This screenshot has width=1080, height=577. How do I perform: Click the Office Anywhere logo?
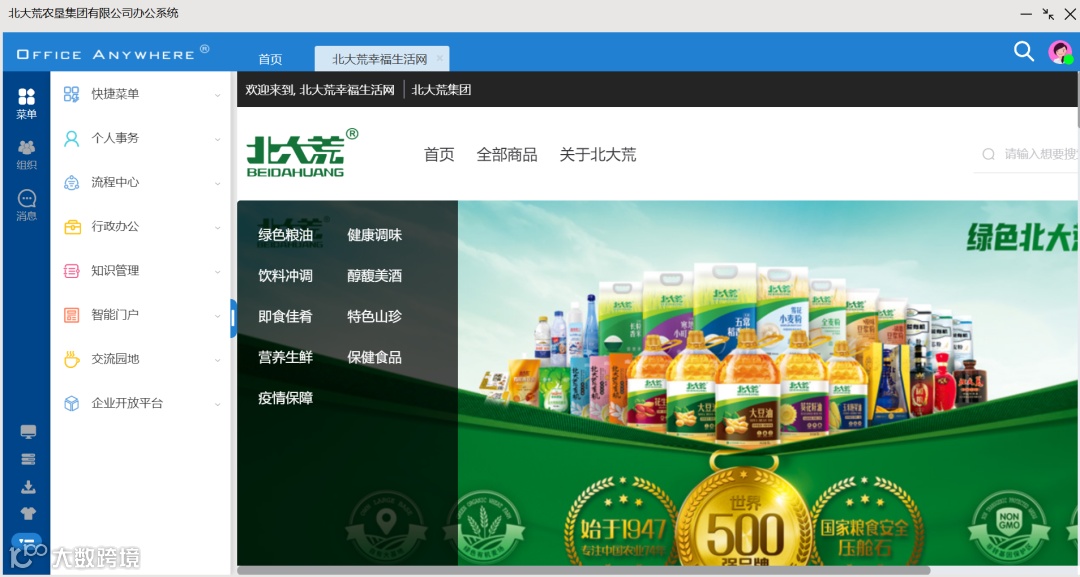coord(113,53)
